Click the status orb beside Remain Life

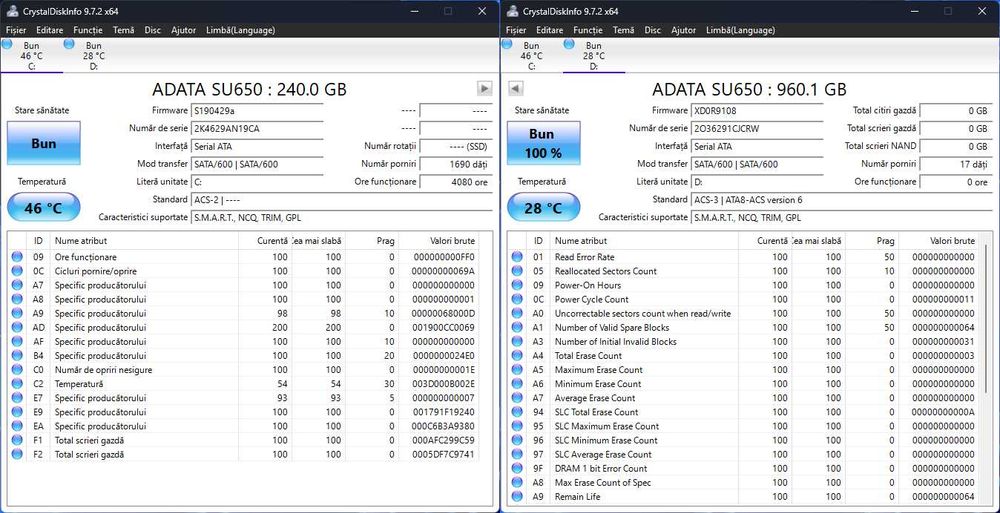pos(517,497)
